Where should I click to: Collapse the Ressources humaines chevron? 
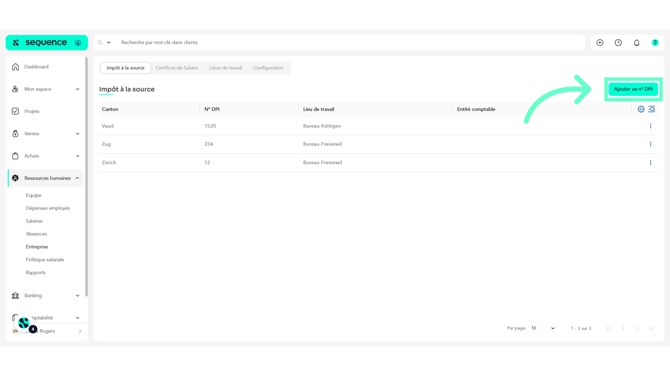click(77, 178)
